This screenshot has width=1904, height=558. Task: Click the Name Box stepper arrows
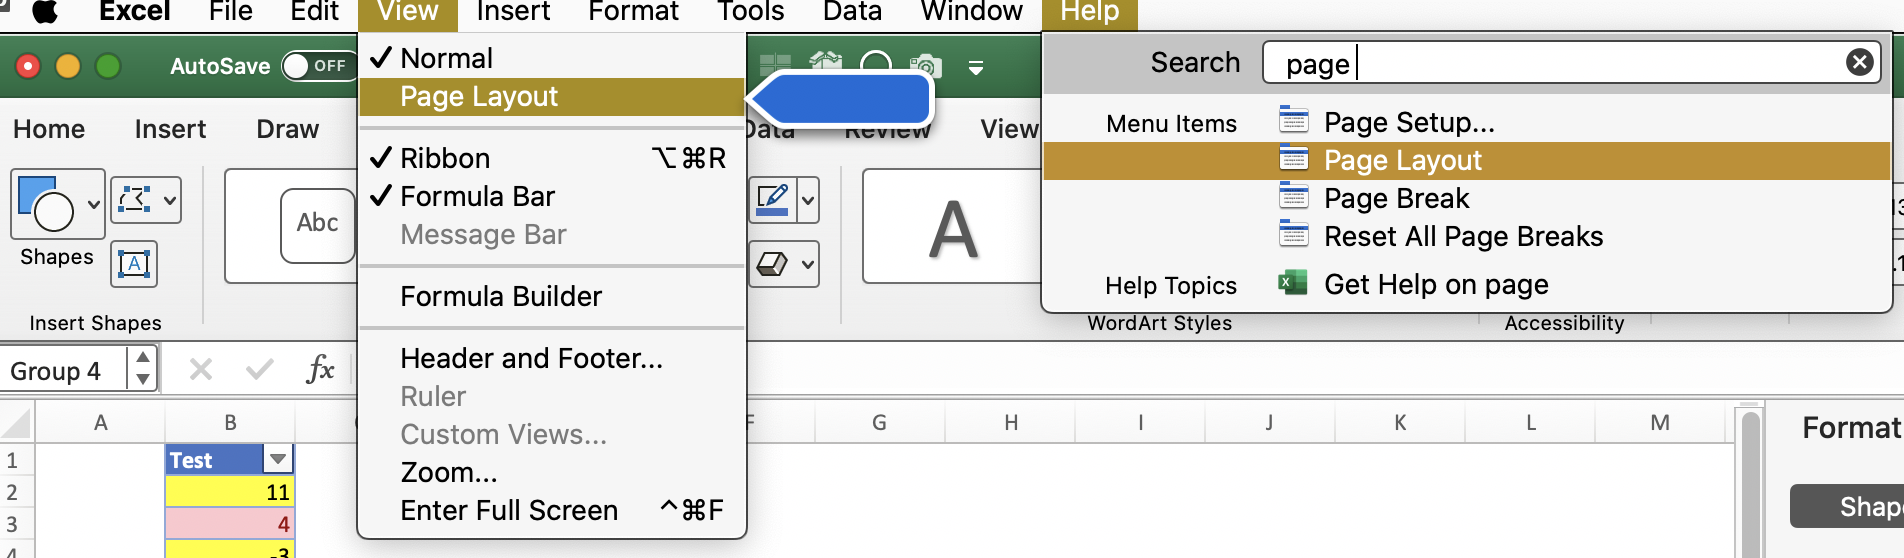[143, 369]
